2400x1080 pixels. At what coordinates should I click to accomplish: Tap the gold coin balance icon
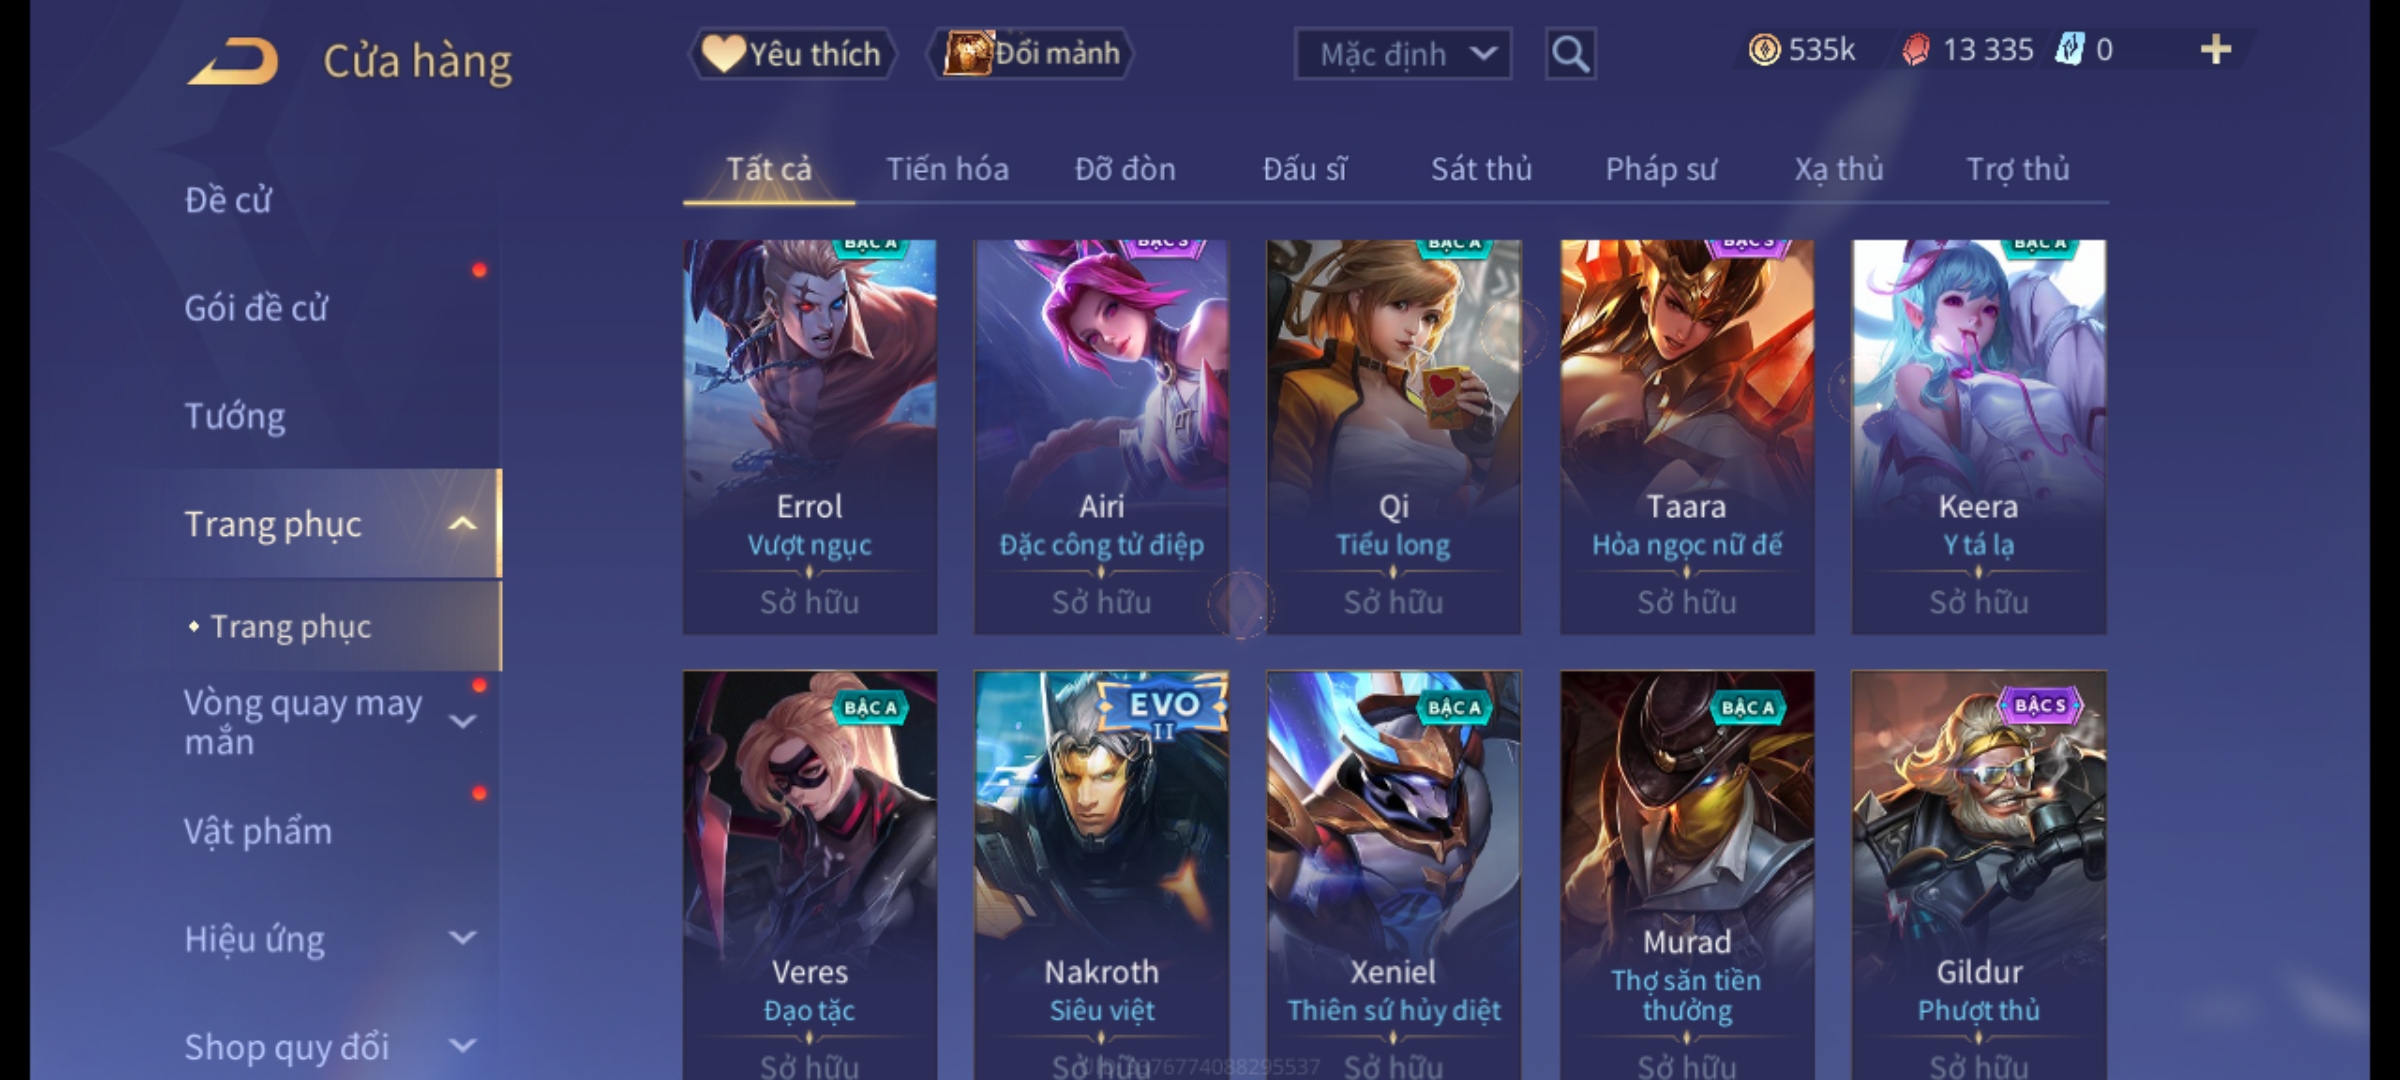click(1764, 50)
